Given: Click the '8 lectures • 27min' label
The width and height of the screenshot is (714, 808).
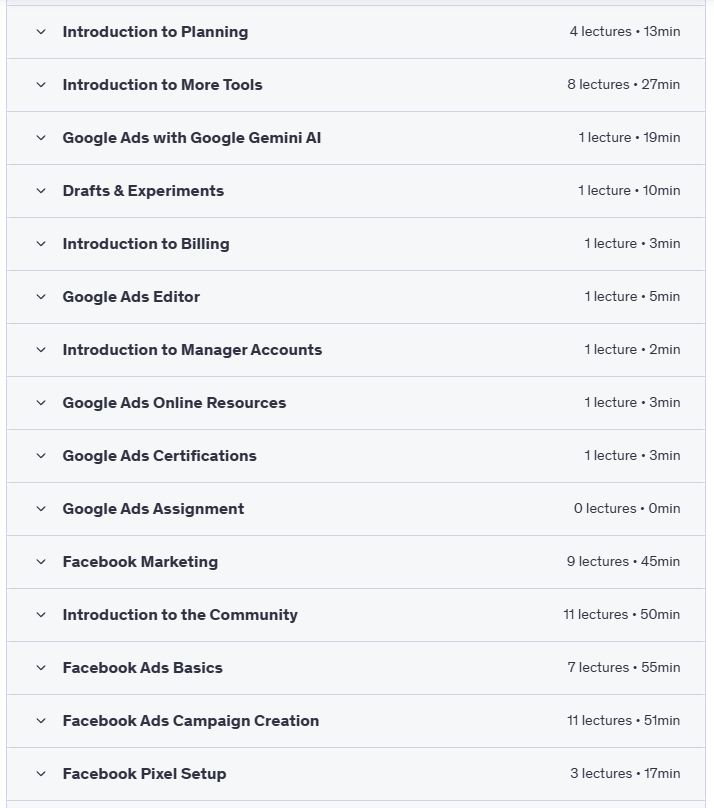Looking at the screenshot, I should [x=623, y=85].
